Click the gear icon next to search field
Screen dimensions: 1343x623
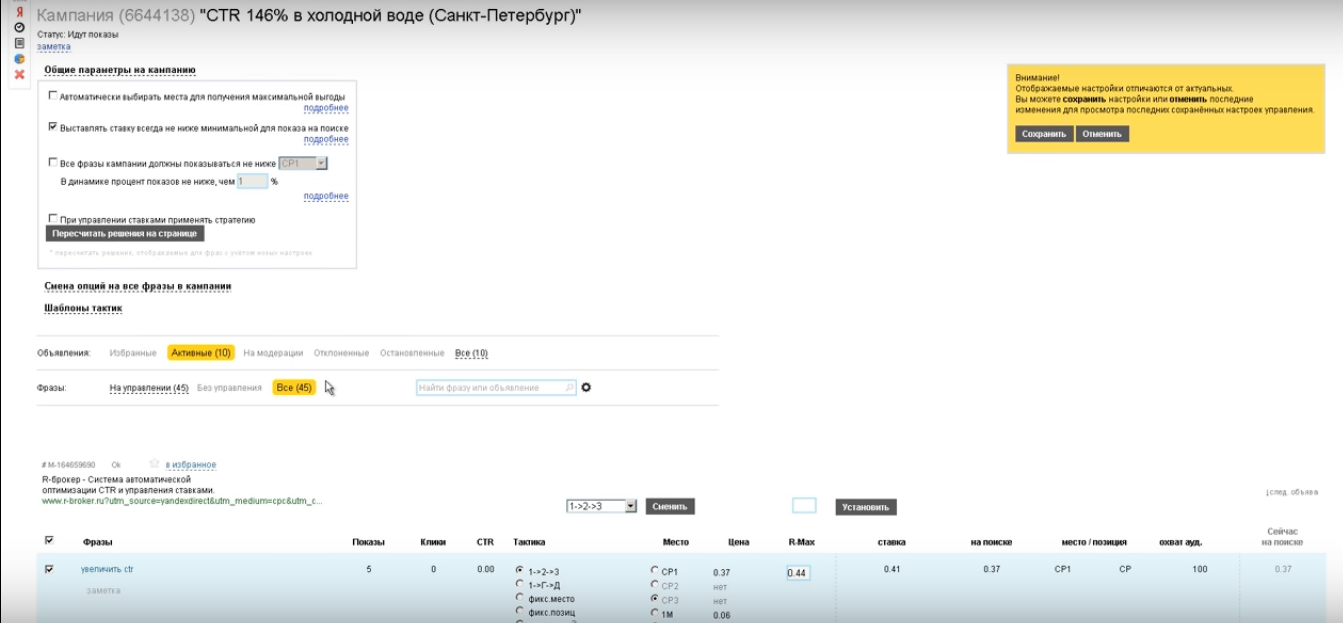point(586,387)
